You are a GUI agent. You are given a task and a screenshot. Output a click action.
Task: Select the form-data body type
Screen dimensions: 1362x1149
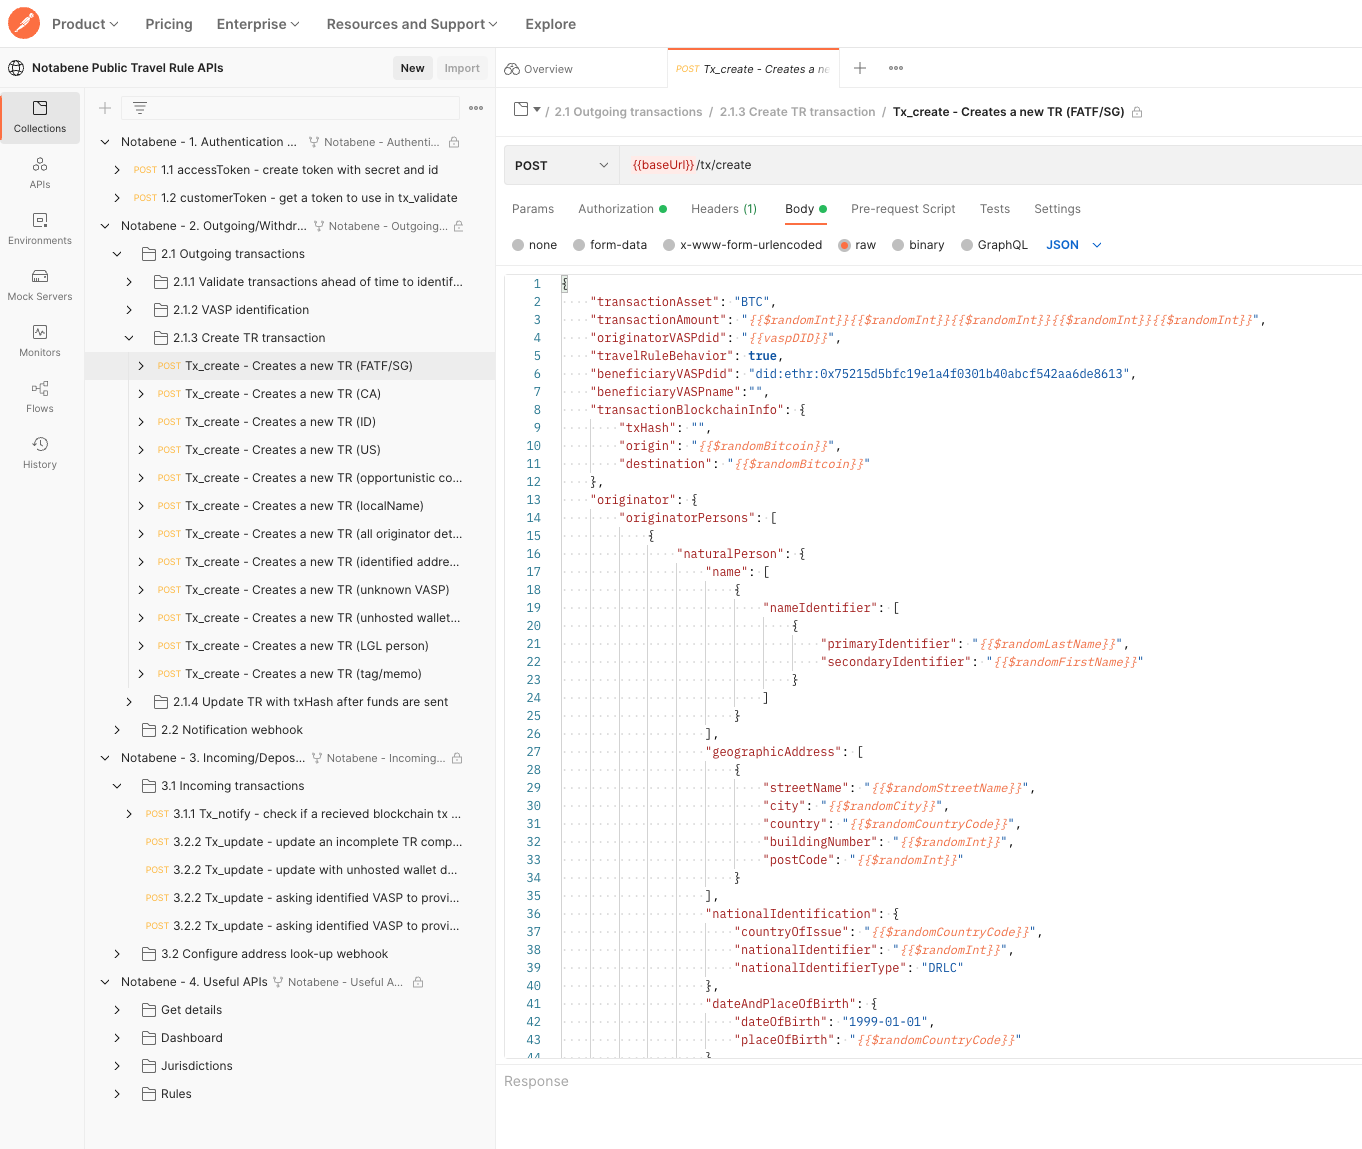(x=579, y=245)
